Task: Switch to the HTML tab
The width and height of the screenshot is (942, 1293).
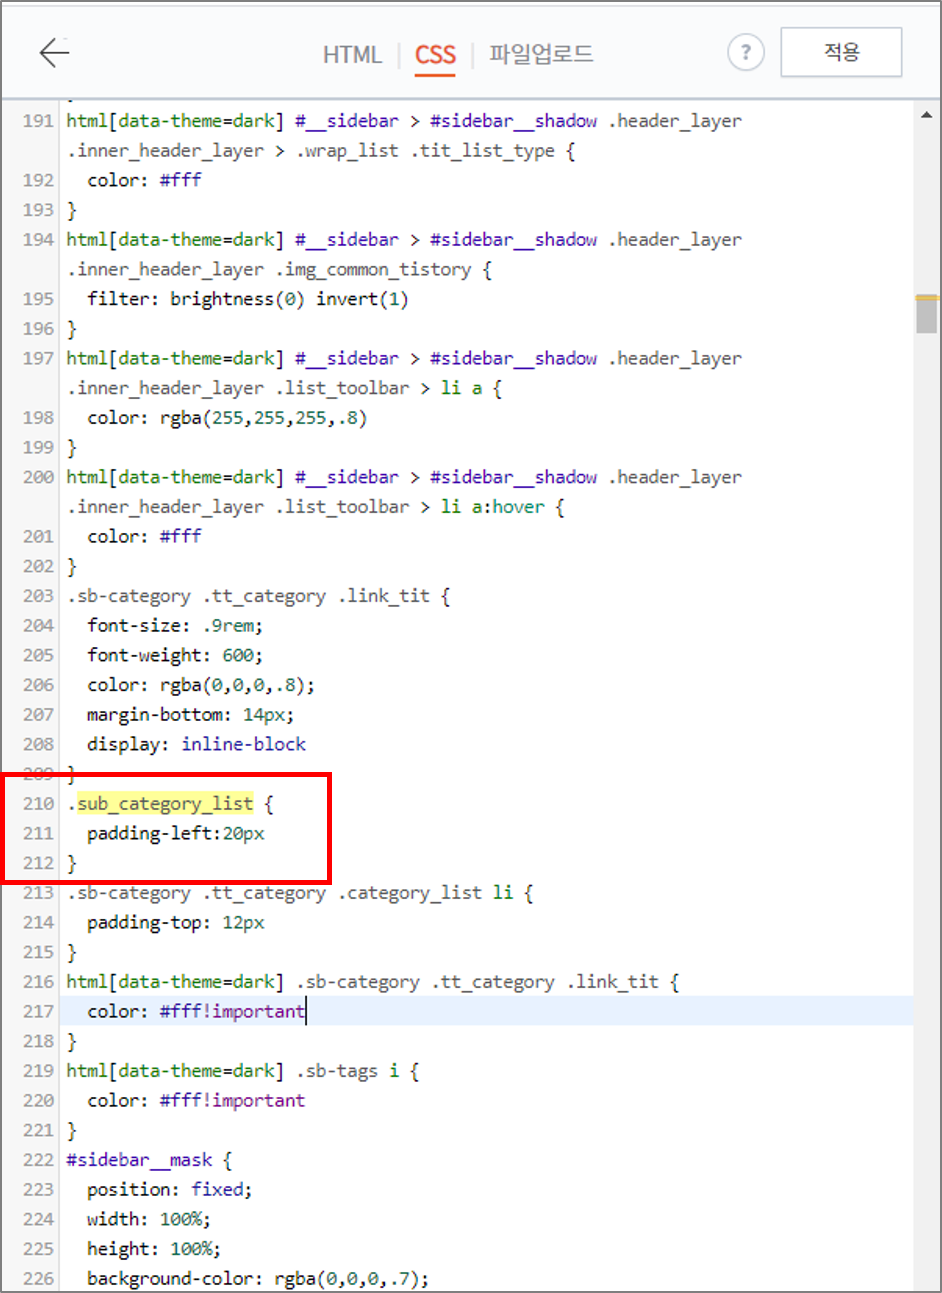Action: [x=352, y=55]
